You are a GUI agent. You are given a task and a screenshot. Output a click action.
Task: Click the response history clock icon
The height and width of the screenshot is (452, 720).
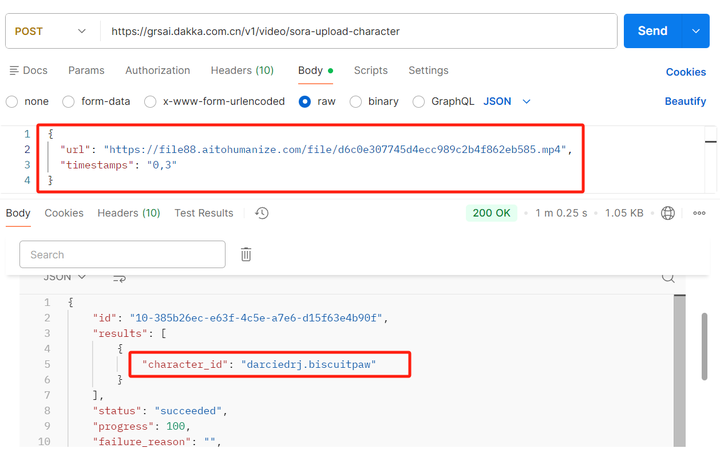click(x=262, y=213)
